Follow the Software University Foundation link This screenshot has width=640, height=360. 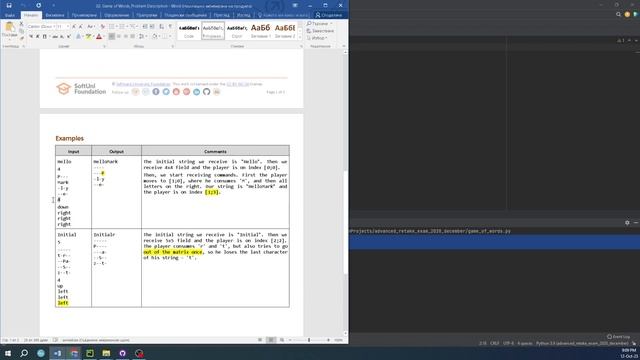(x=142, y=84)
